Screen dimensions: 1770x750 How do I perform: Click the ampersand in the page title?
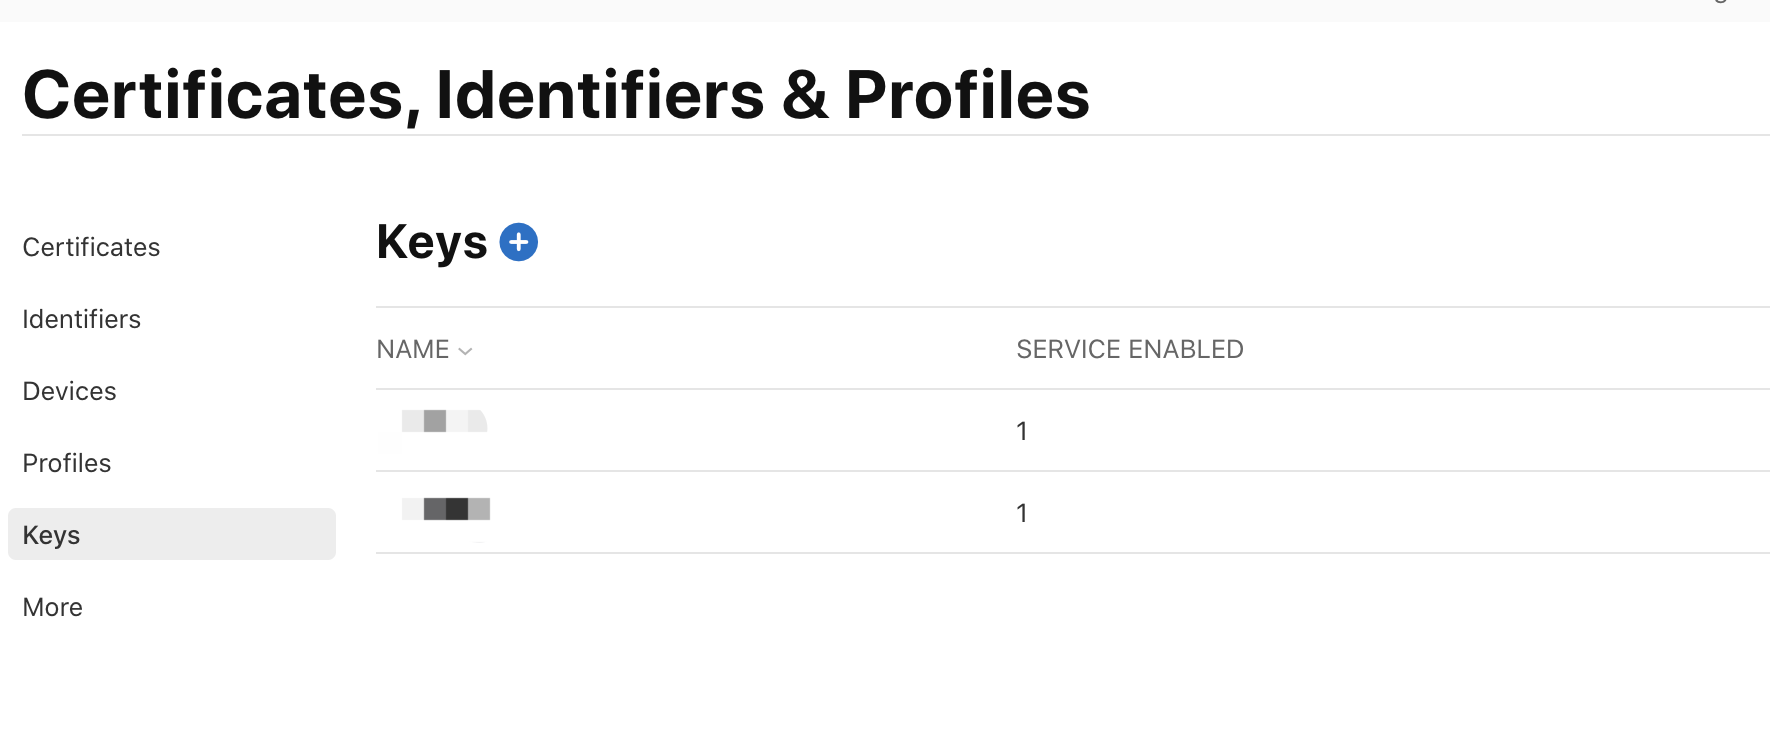[x=805, y=96]
